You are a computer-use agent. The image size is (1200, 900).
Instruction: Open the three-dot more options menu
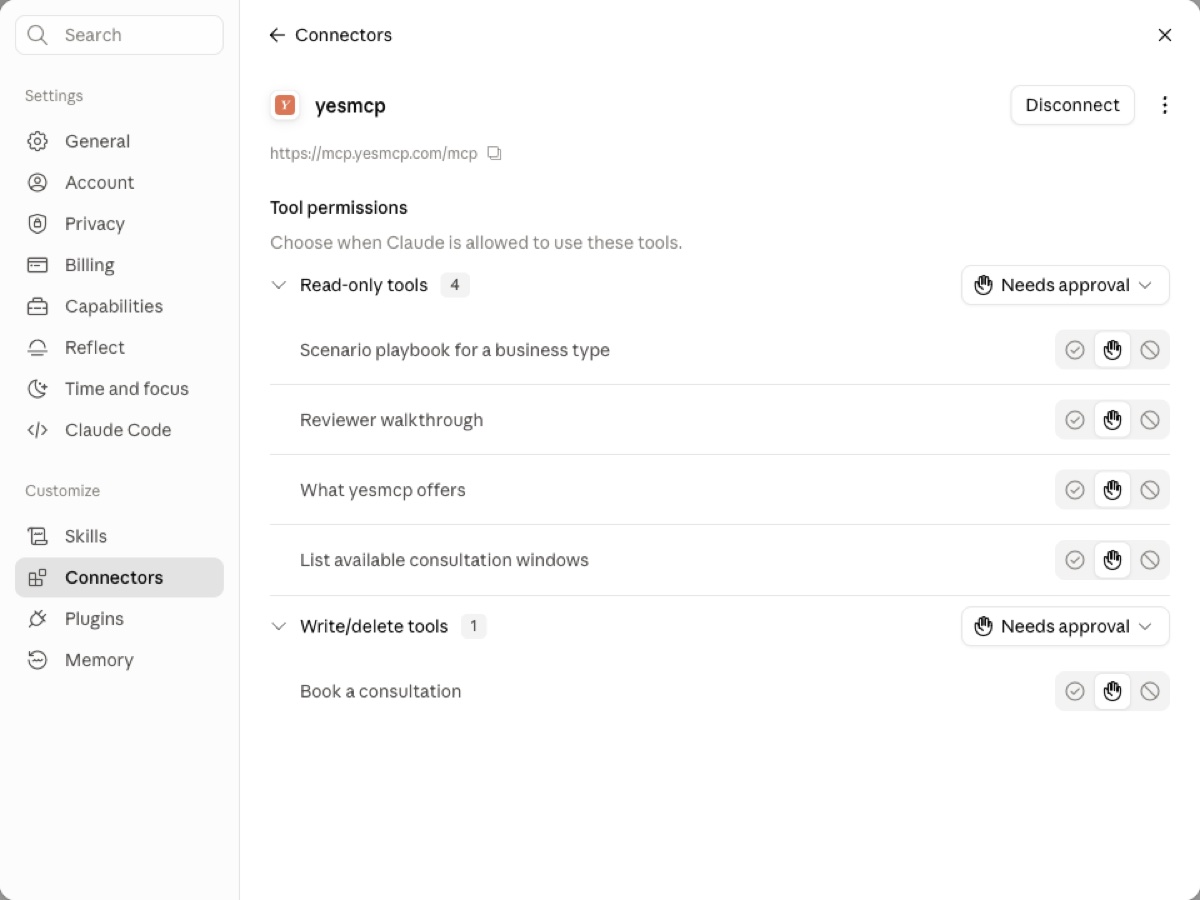[x=1164, y=105]
